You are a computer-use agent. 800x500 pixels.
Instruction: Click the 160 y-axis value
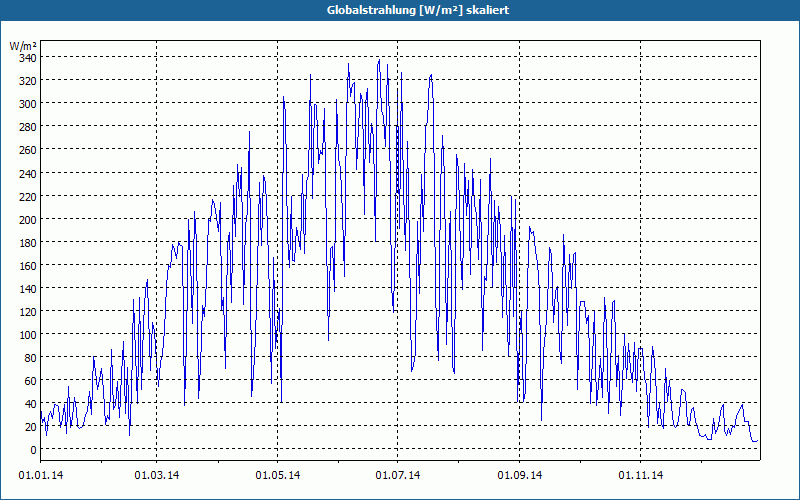(28, 266)
